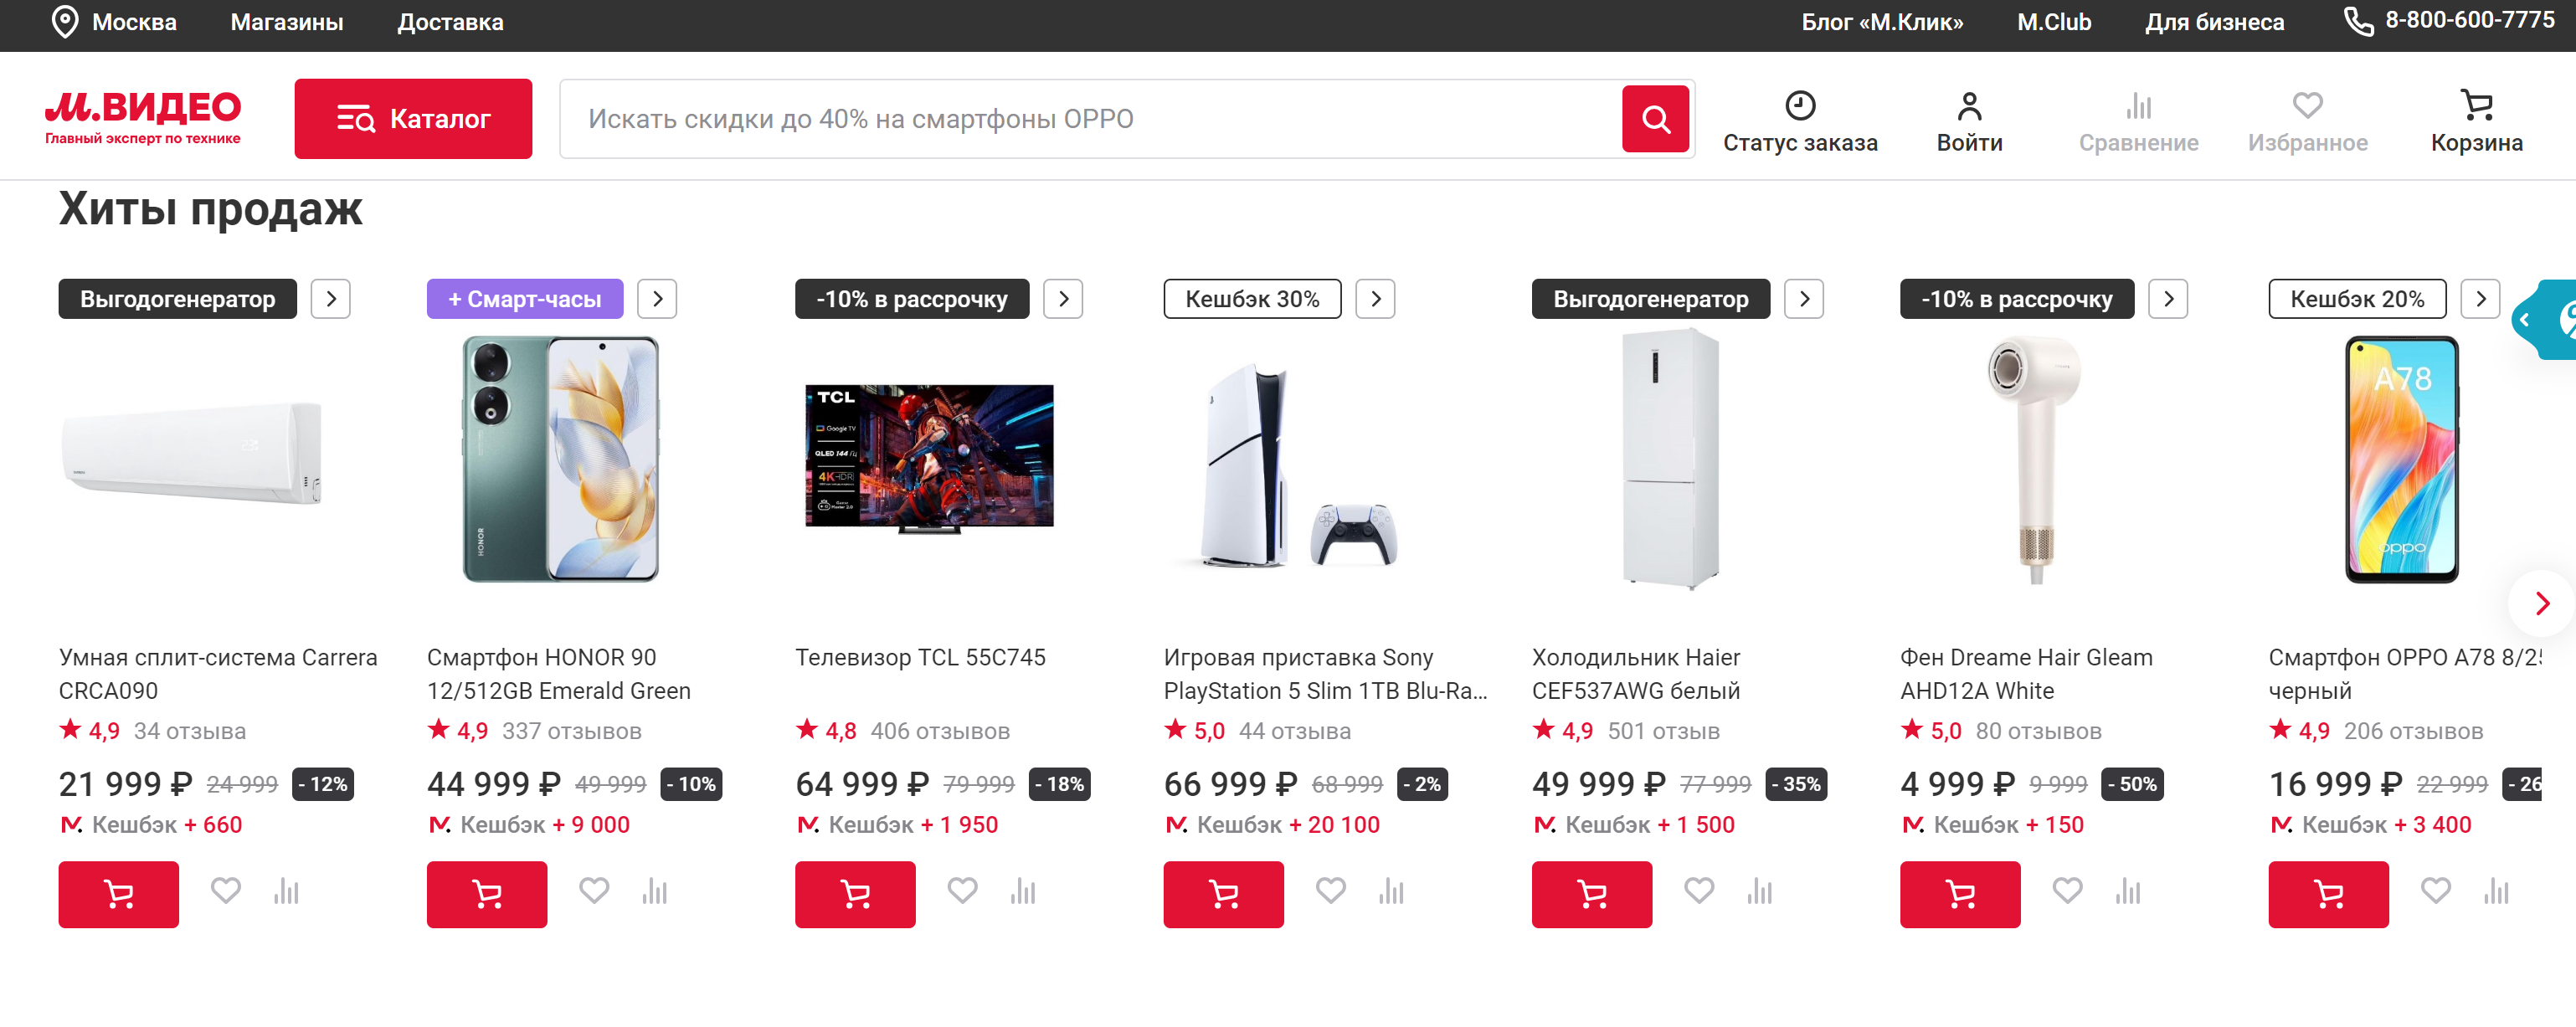Image resolution: width=2576 pixels, height=1027 pixels.
Task: Open Телевизор TCL 55C745 product link
Action: pos(920,657)
